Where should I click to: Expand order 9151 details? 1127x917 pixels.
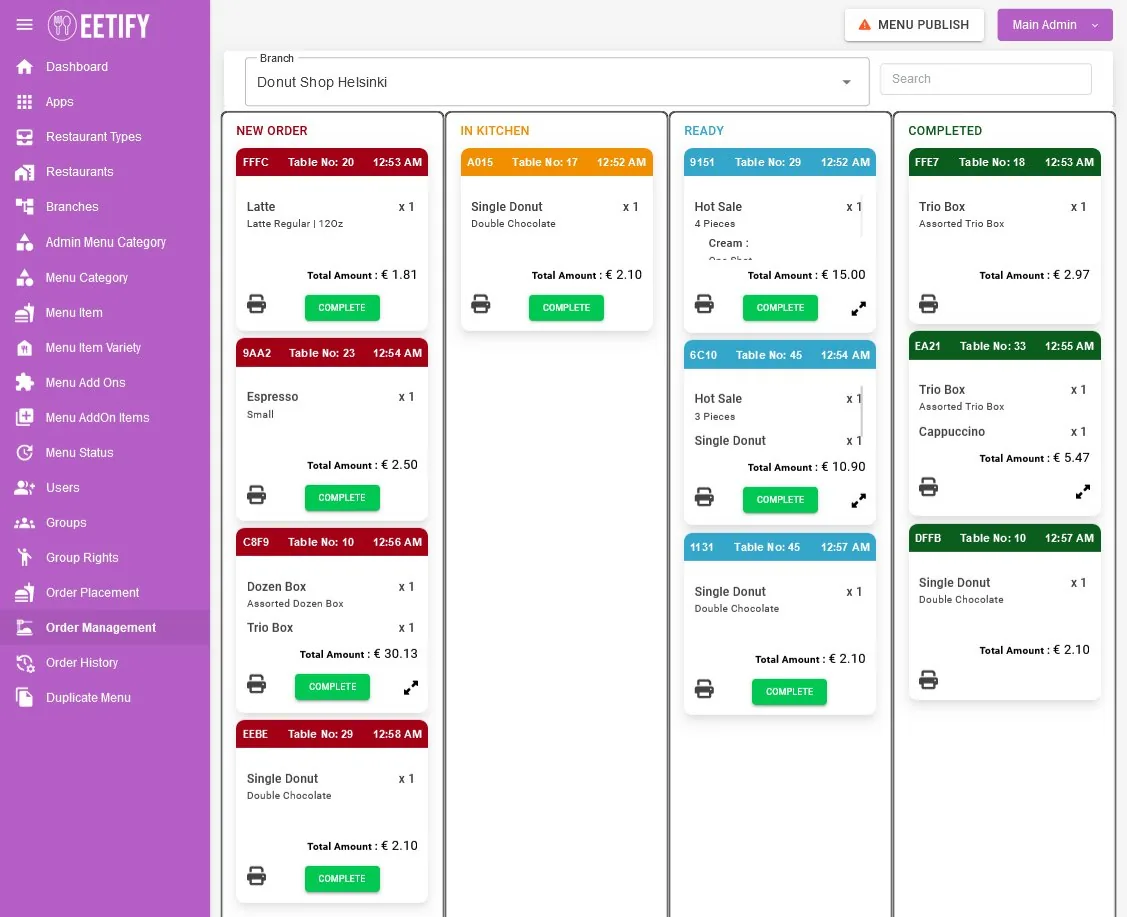coord(859,308)
